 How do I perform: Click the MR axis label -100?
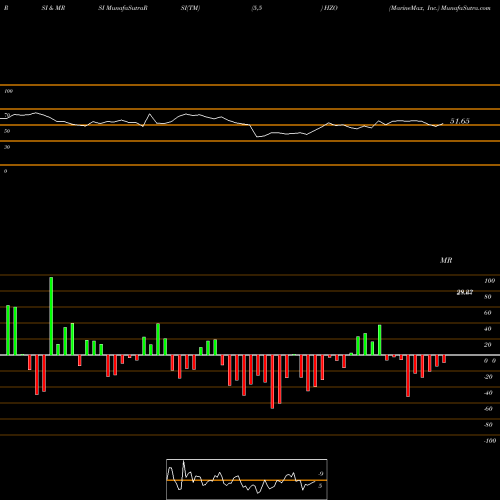coord(489,441)
